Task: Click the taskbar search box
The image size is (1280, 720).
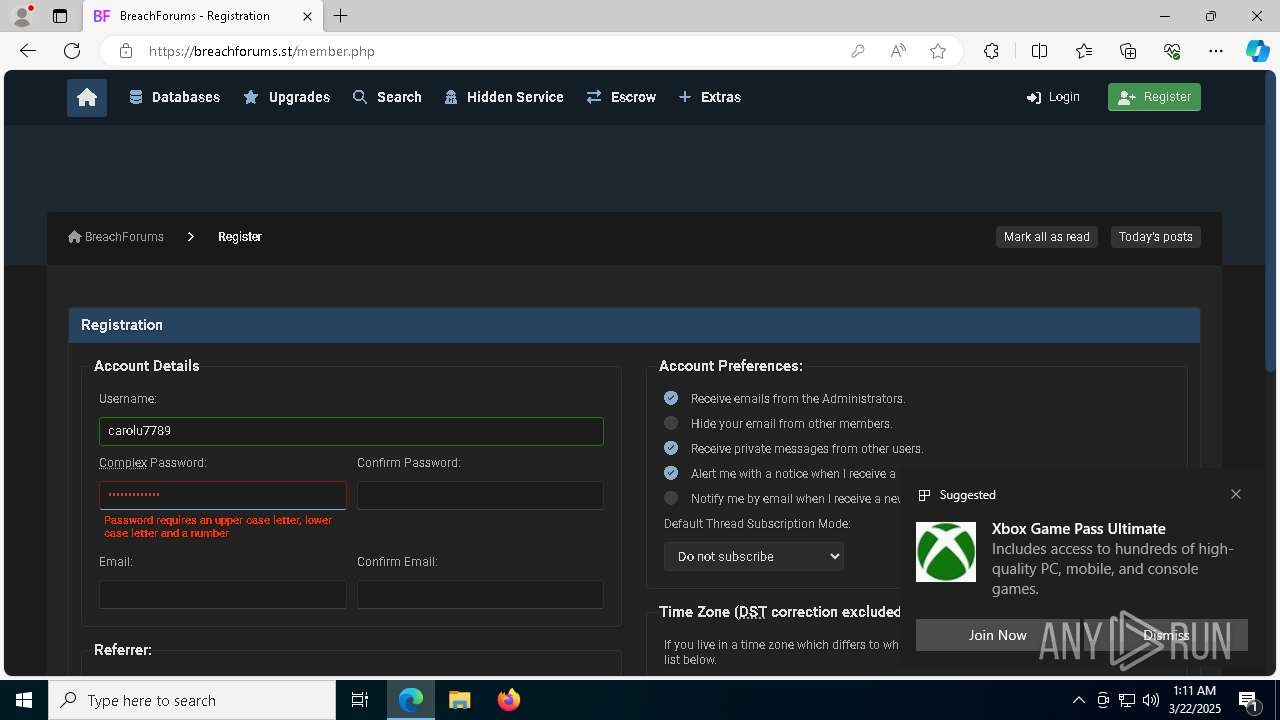Action: click(192, 700)
